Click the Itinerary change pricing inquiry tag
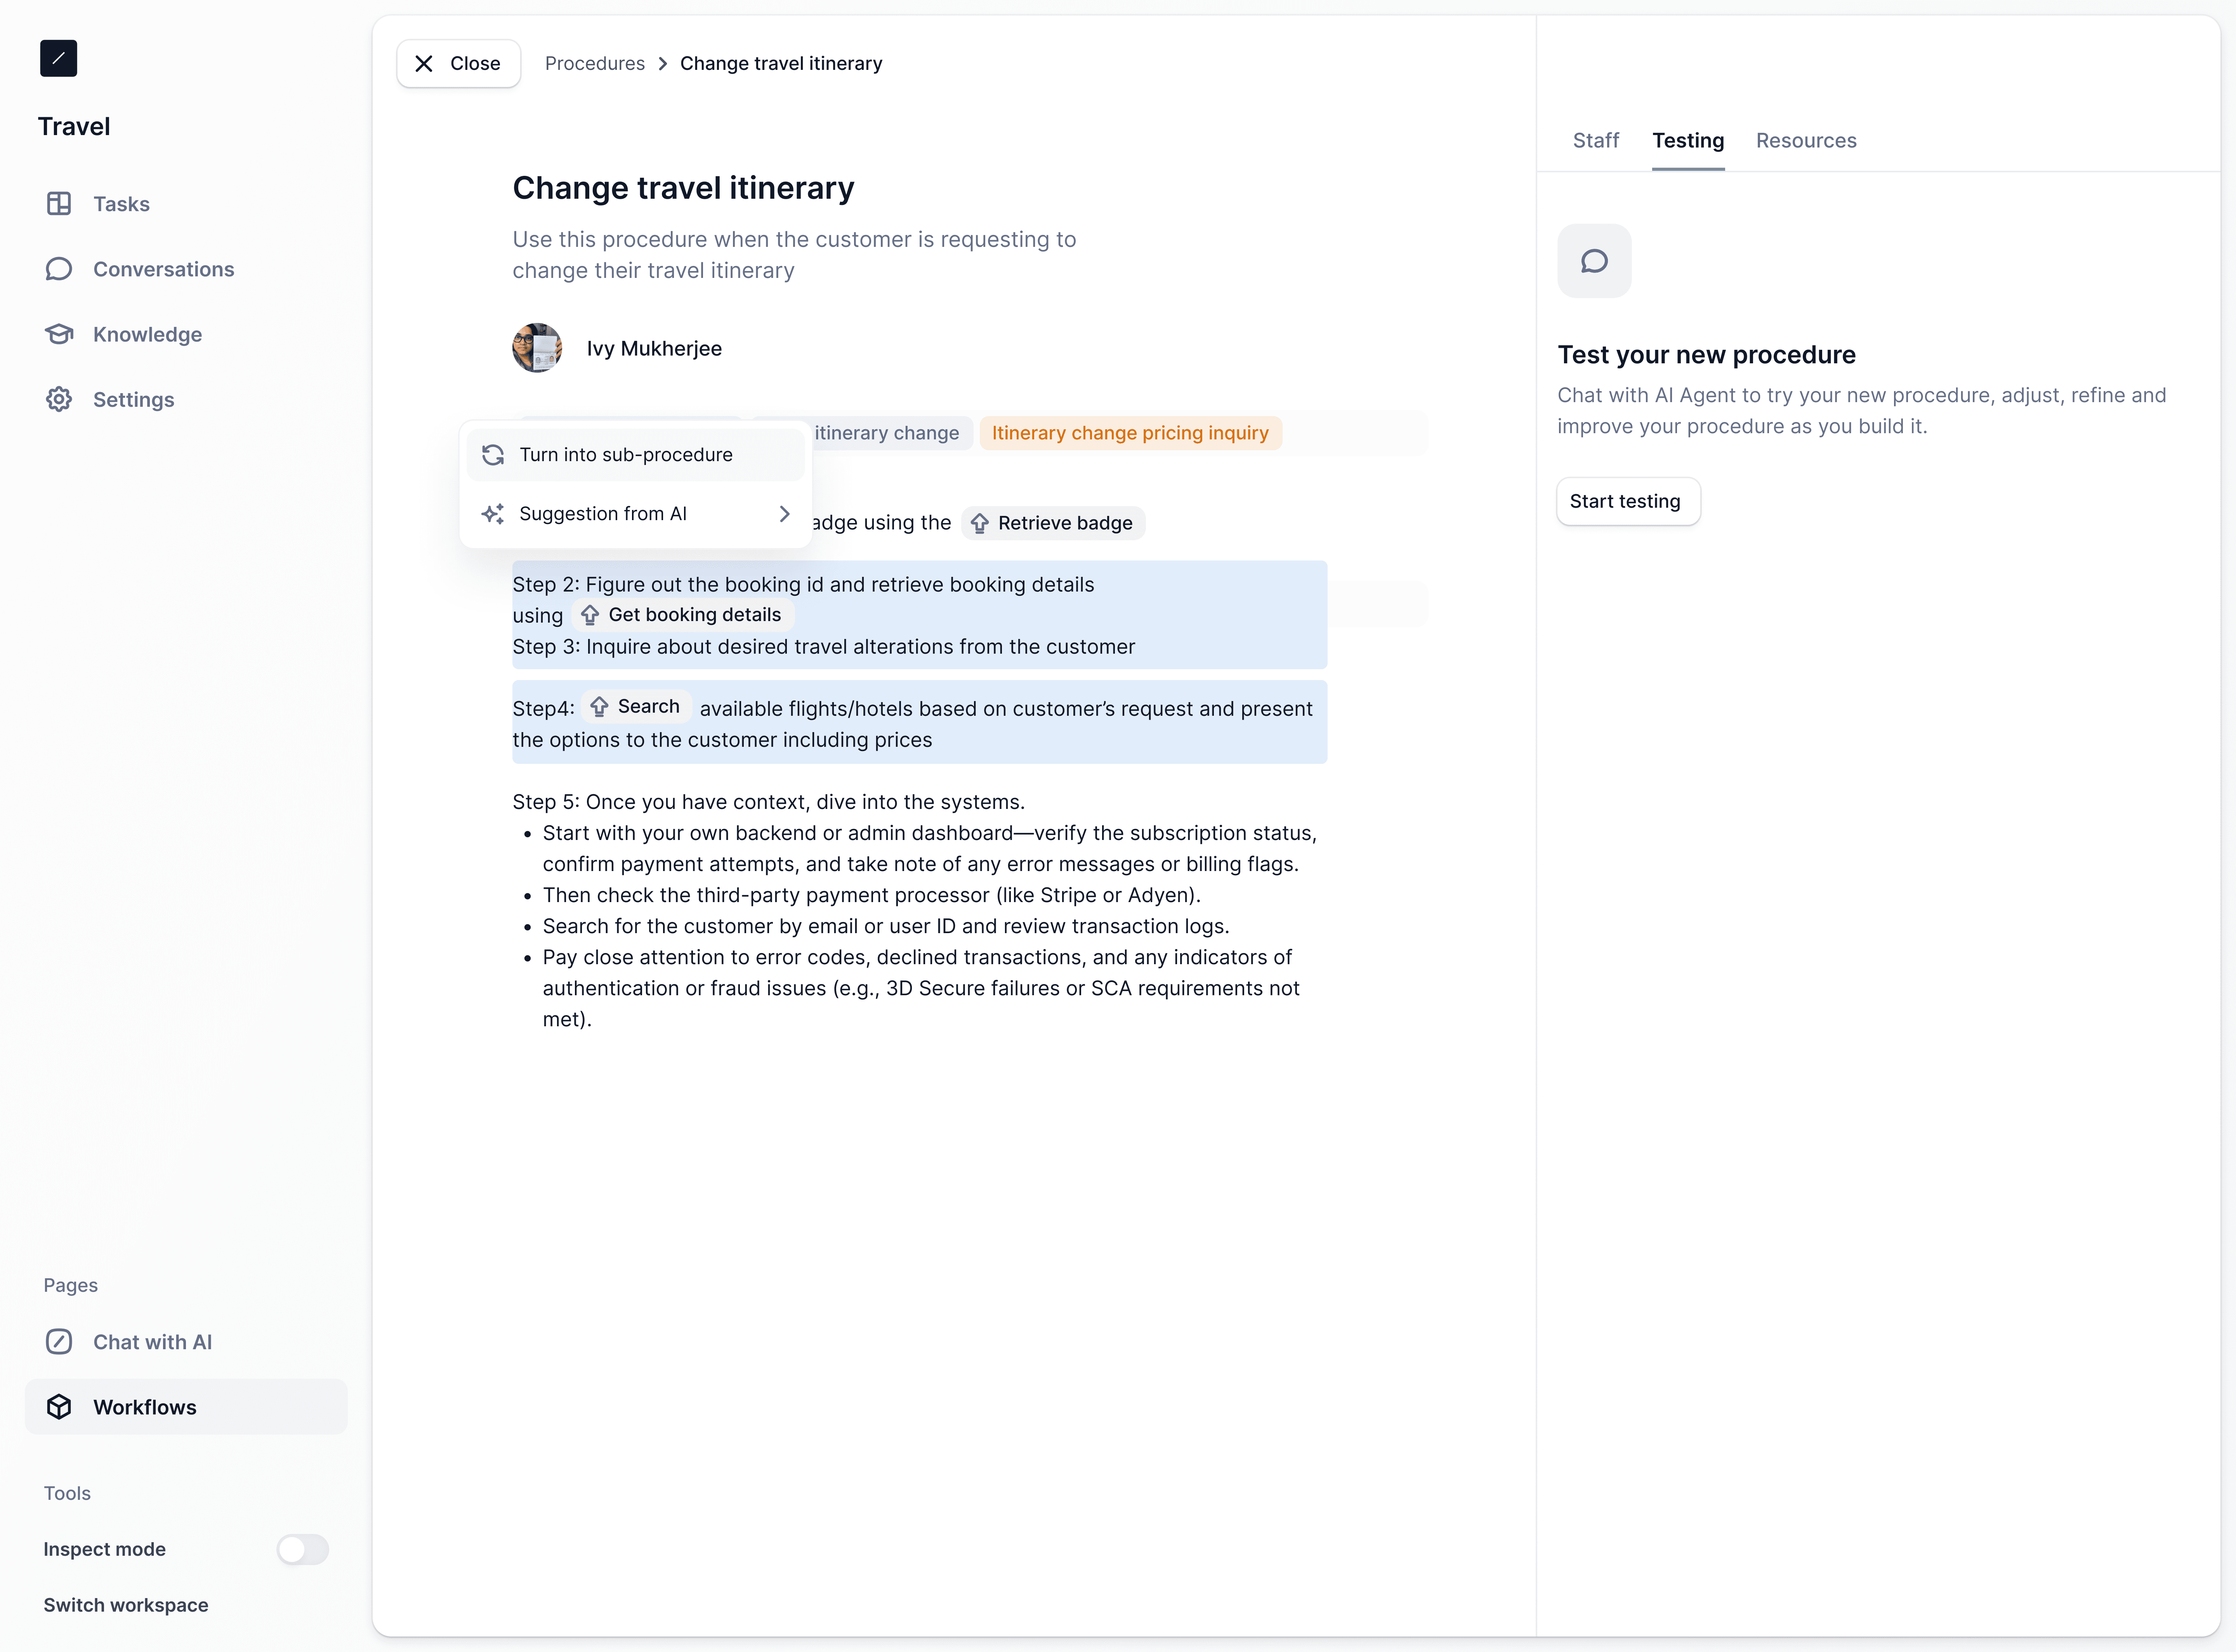 (x=1130, y=433)
